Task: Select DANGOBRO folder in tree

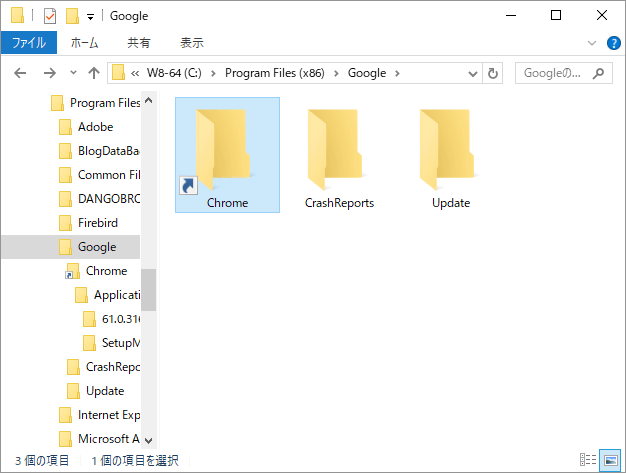Action: tap(99, 199)
